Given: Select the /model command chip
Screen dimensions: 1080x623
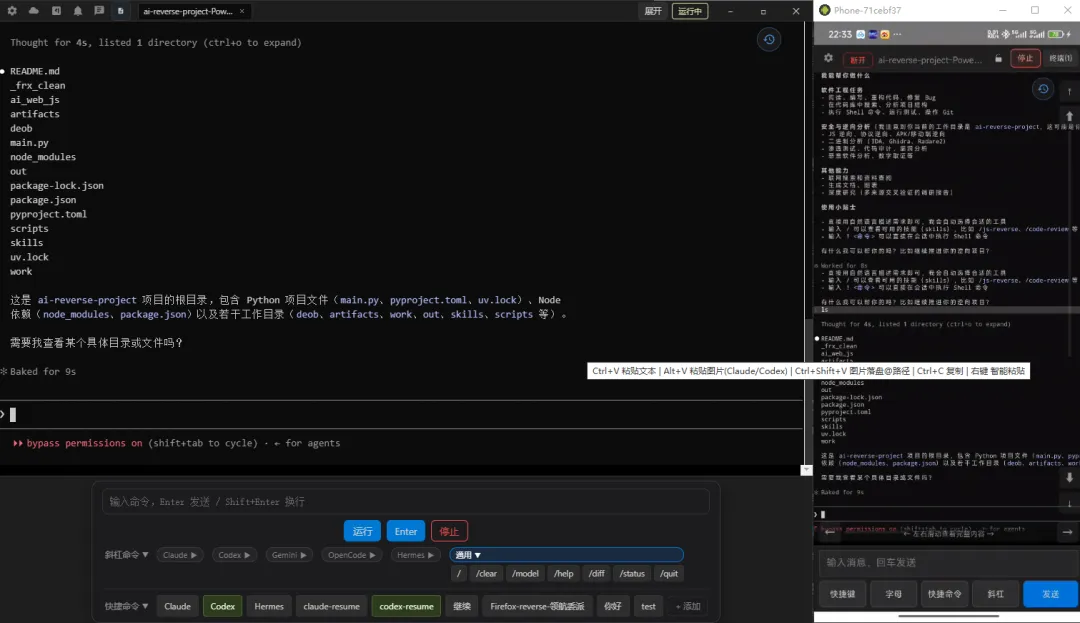Looking at the screenshot, I should (526, 573).
